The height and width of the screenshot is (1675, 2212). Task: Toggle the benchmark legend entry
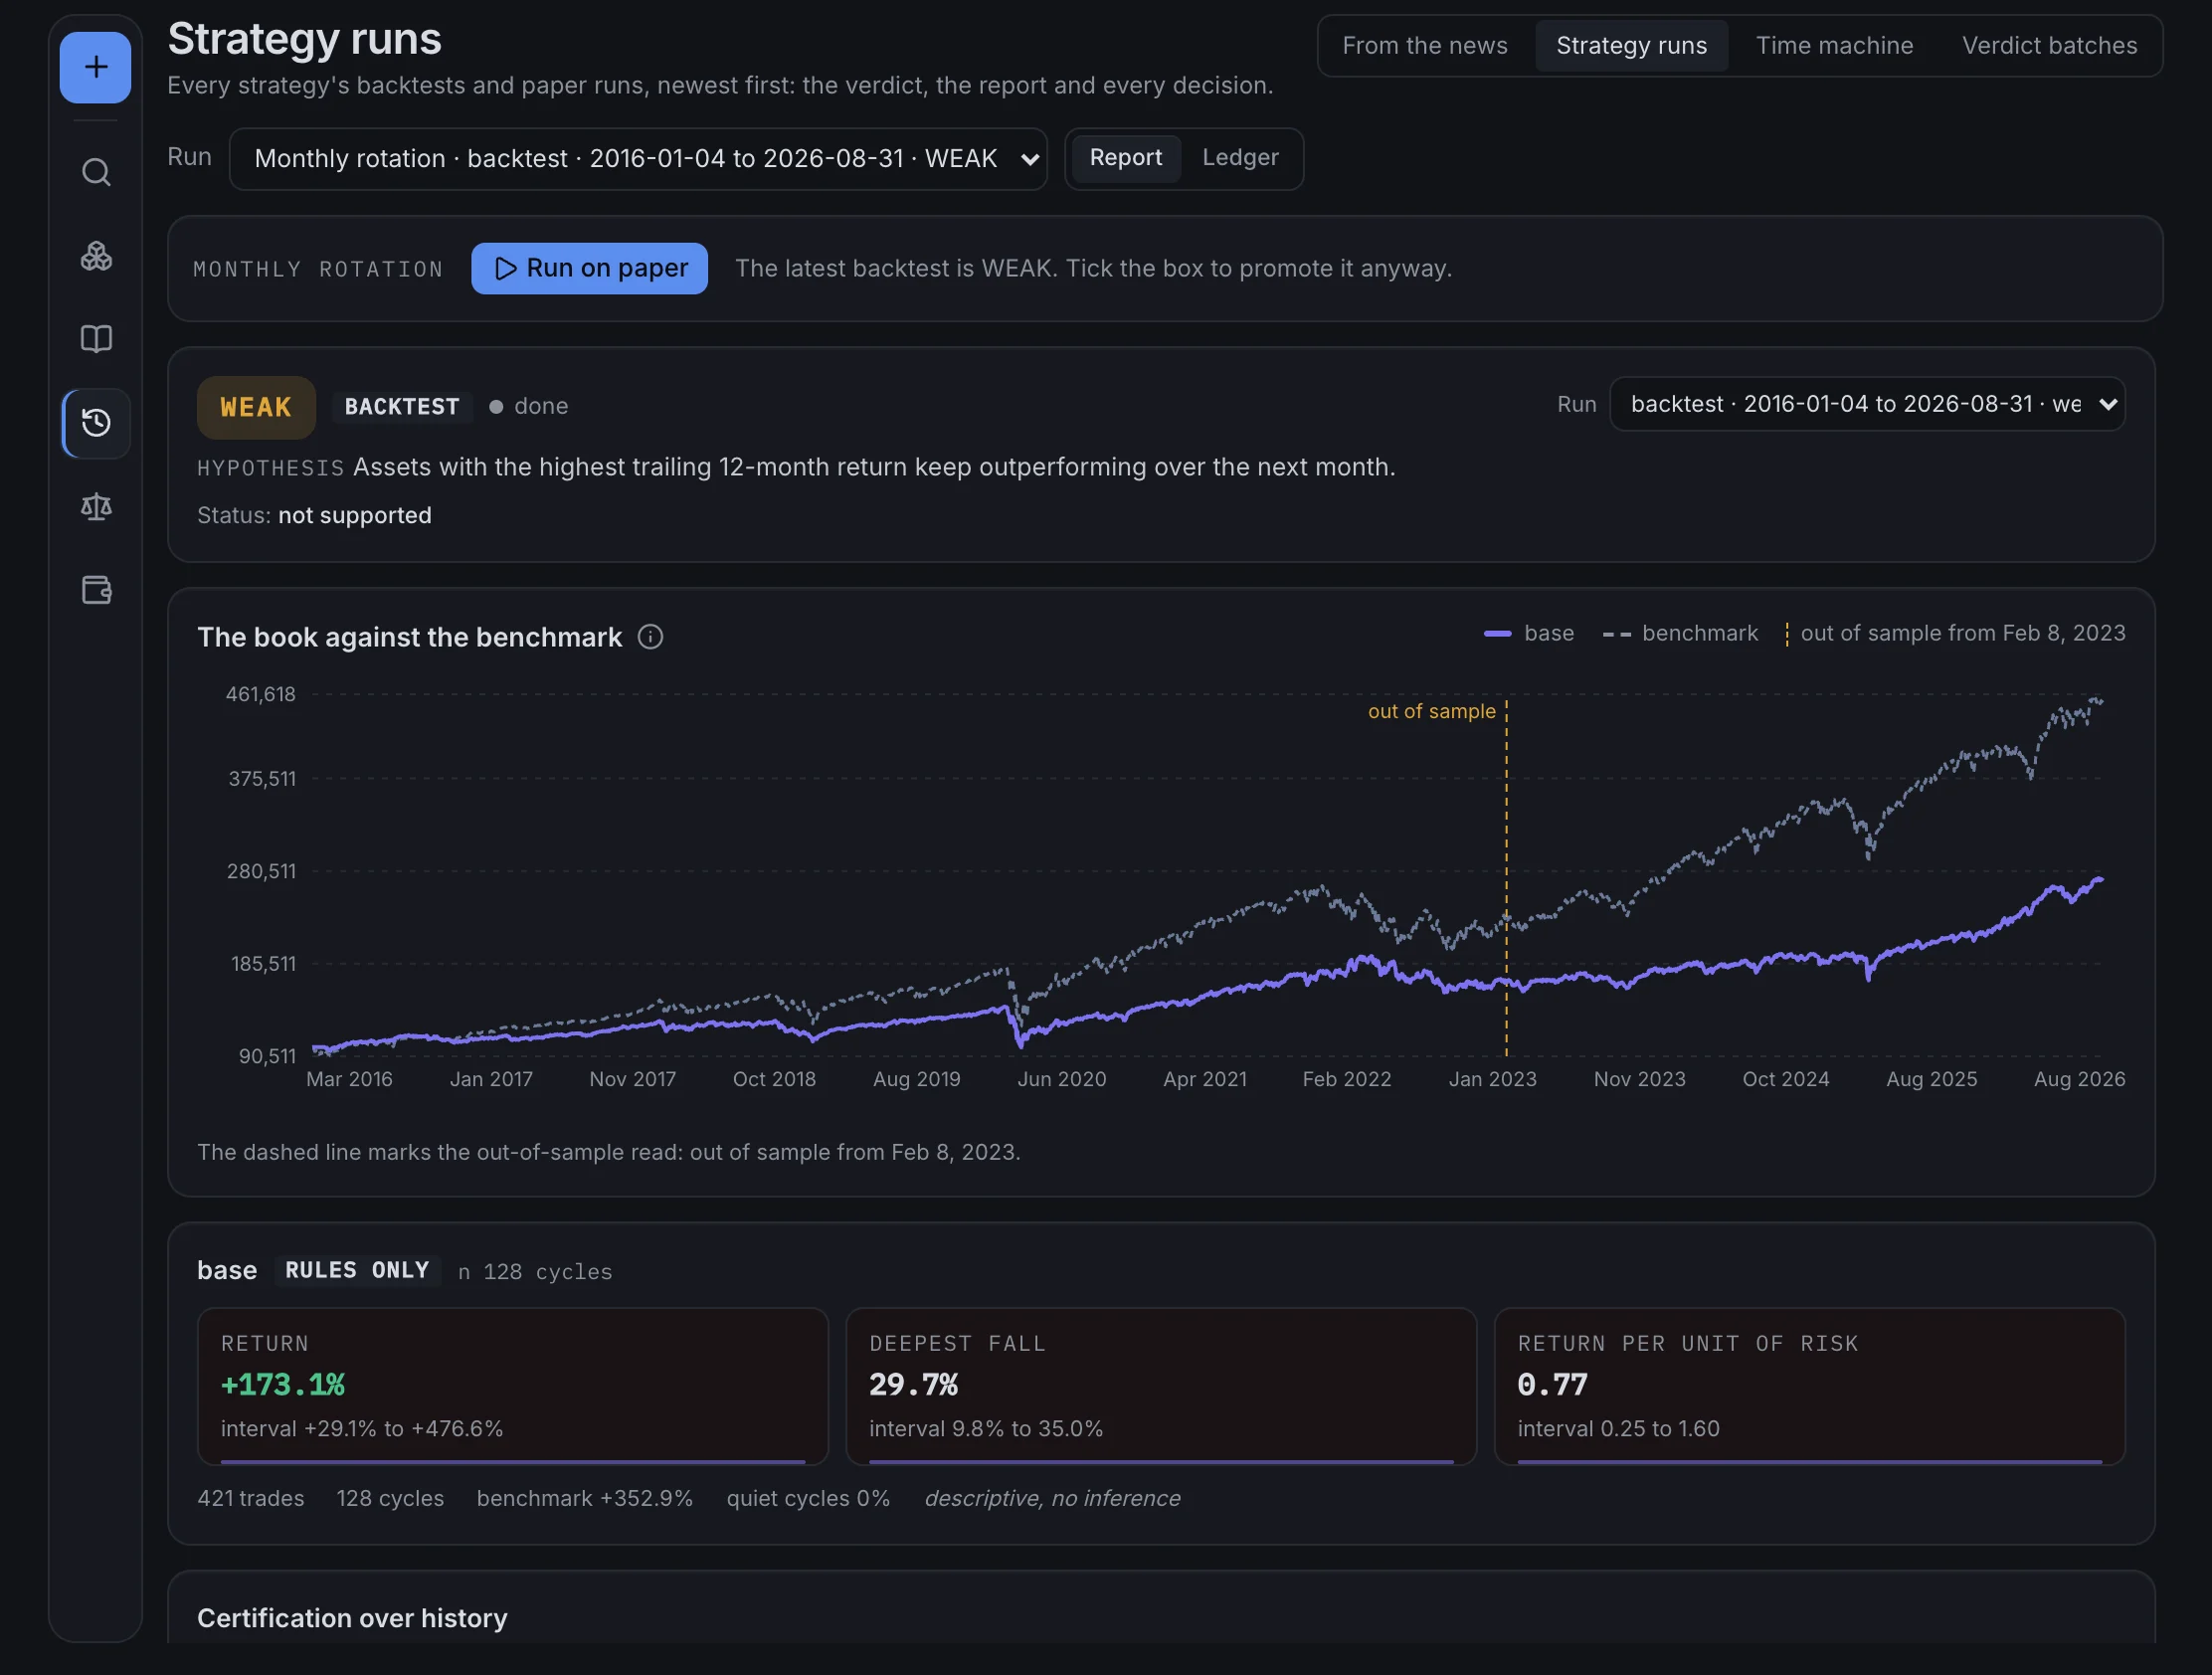click(x=1679, y=633)
